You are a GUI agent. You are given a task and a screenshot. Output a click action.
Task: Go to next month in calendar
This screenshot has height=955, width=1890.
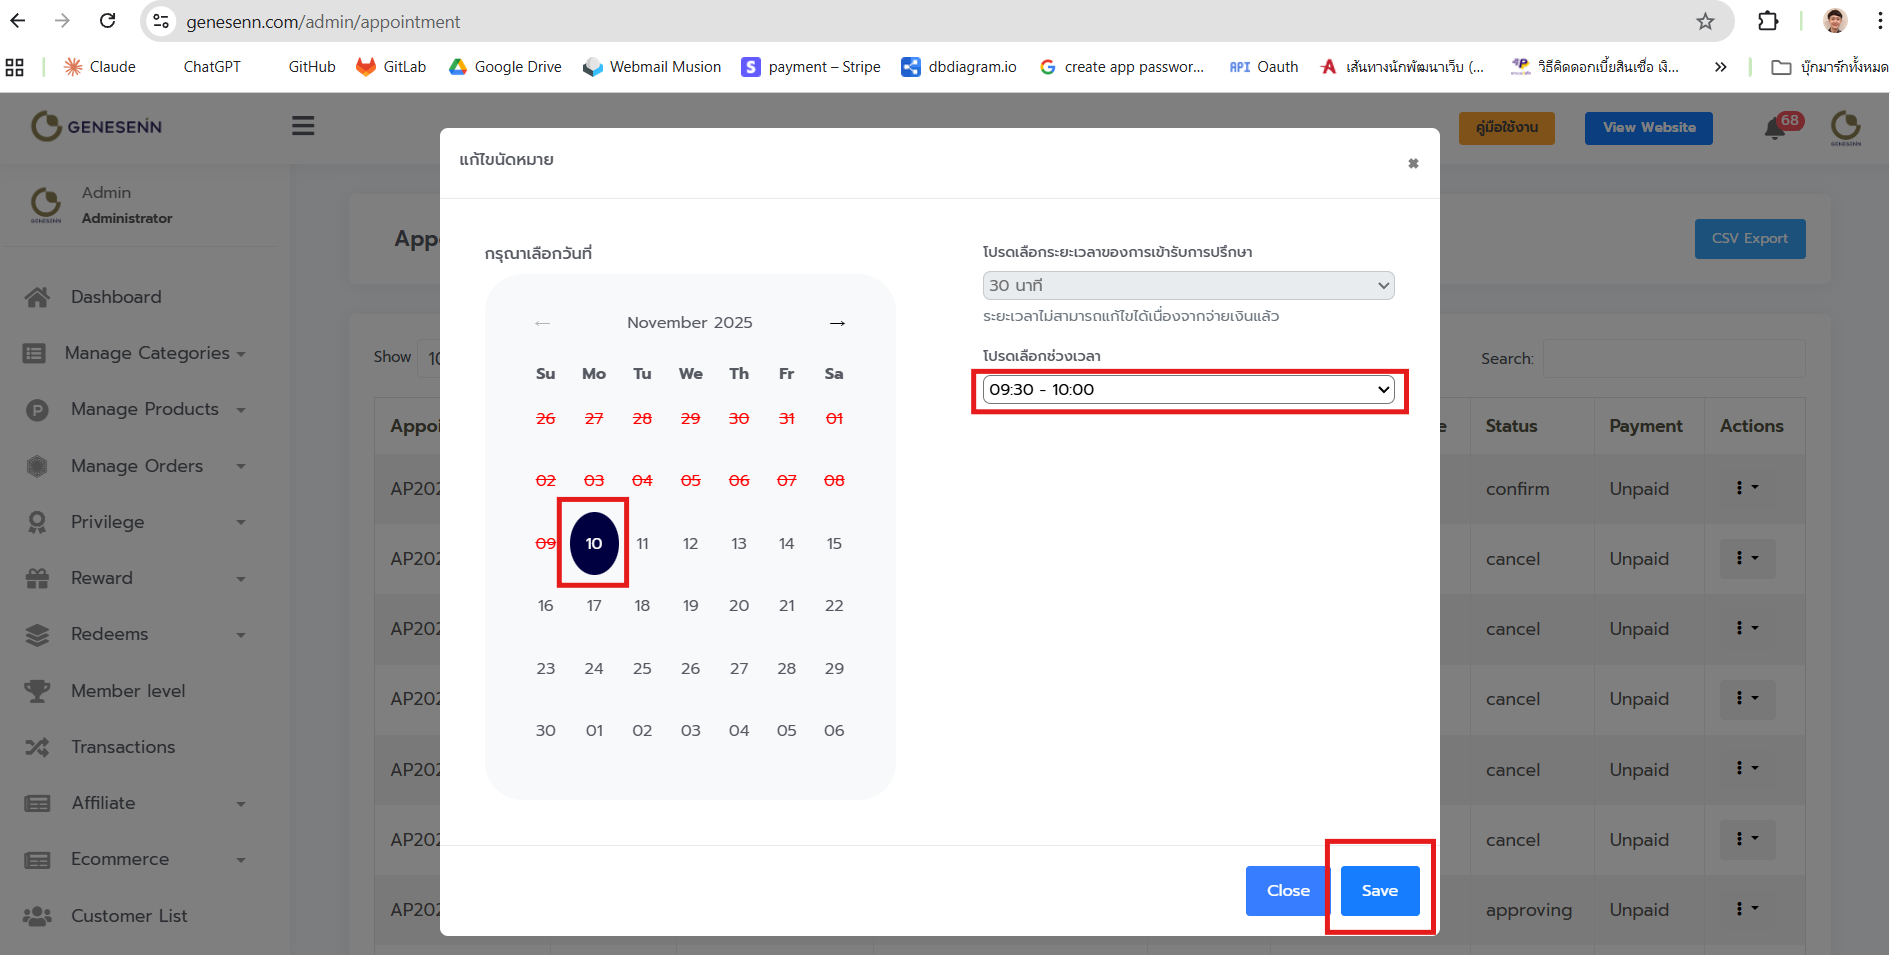837,323
